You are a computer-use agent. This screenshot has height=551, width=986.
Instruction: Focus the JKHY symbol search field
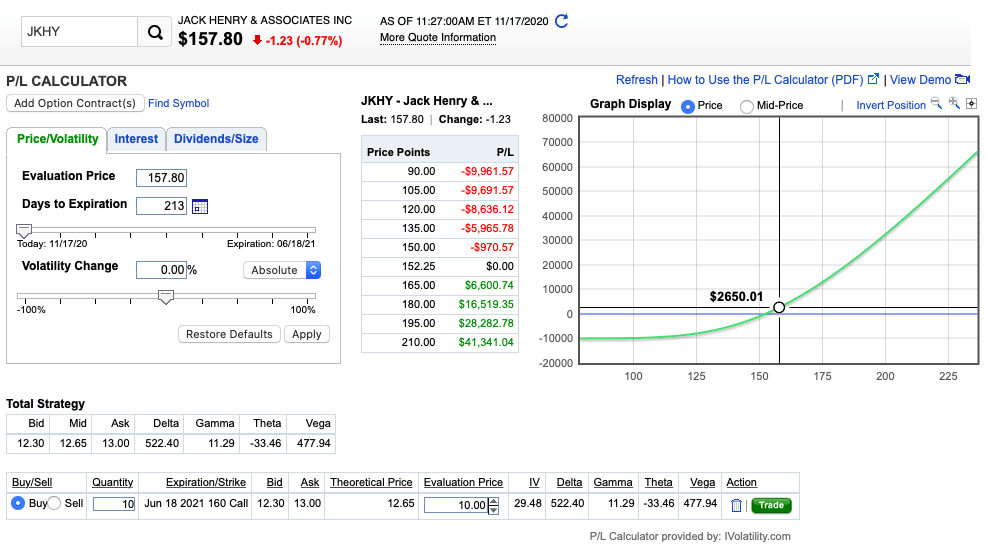[x=79, y=32]
